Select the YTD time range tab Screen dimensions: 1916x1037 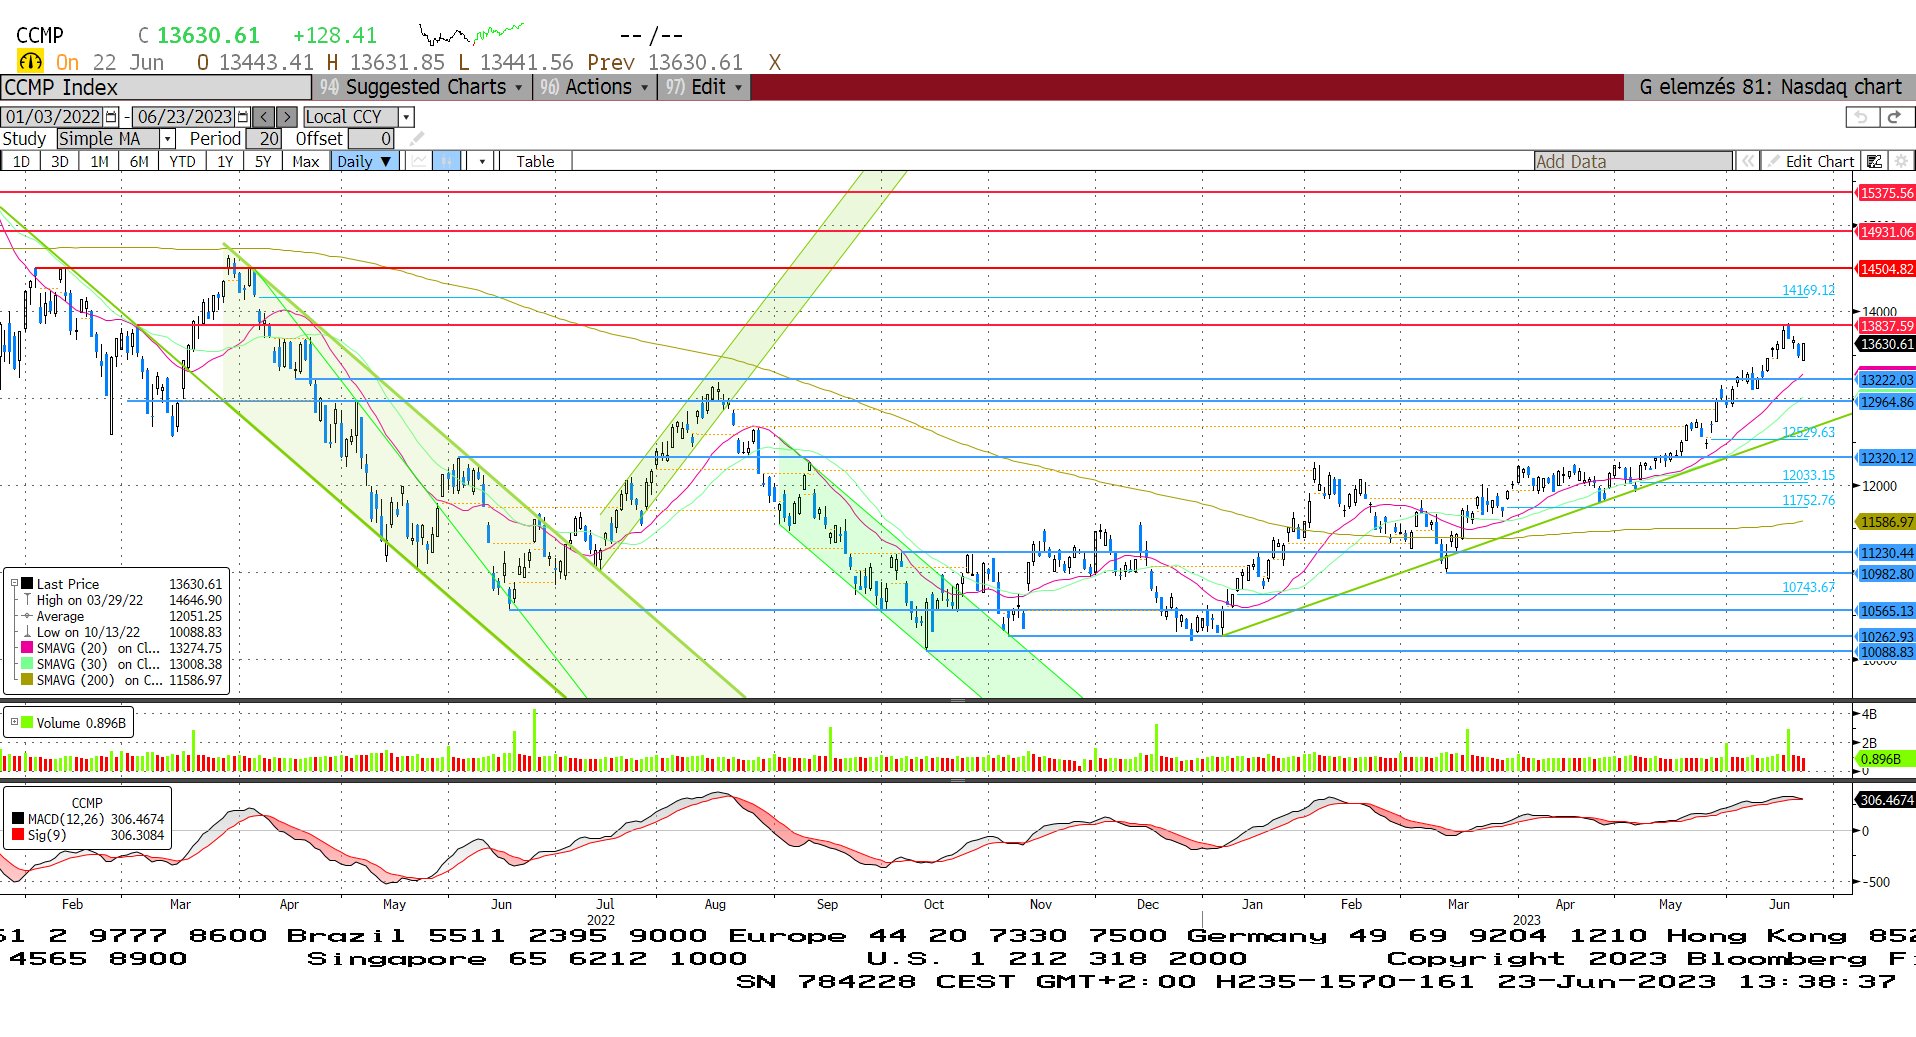pos(182,161)
